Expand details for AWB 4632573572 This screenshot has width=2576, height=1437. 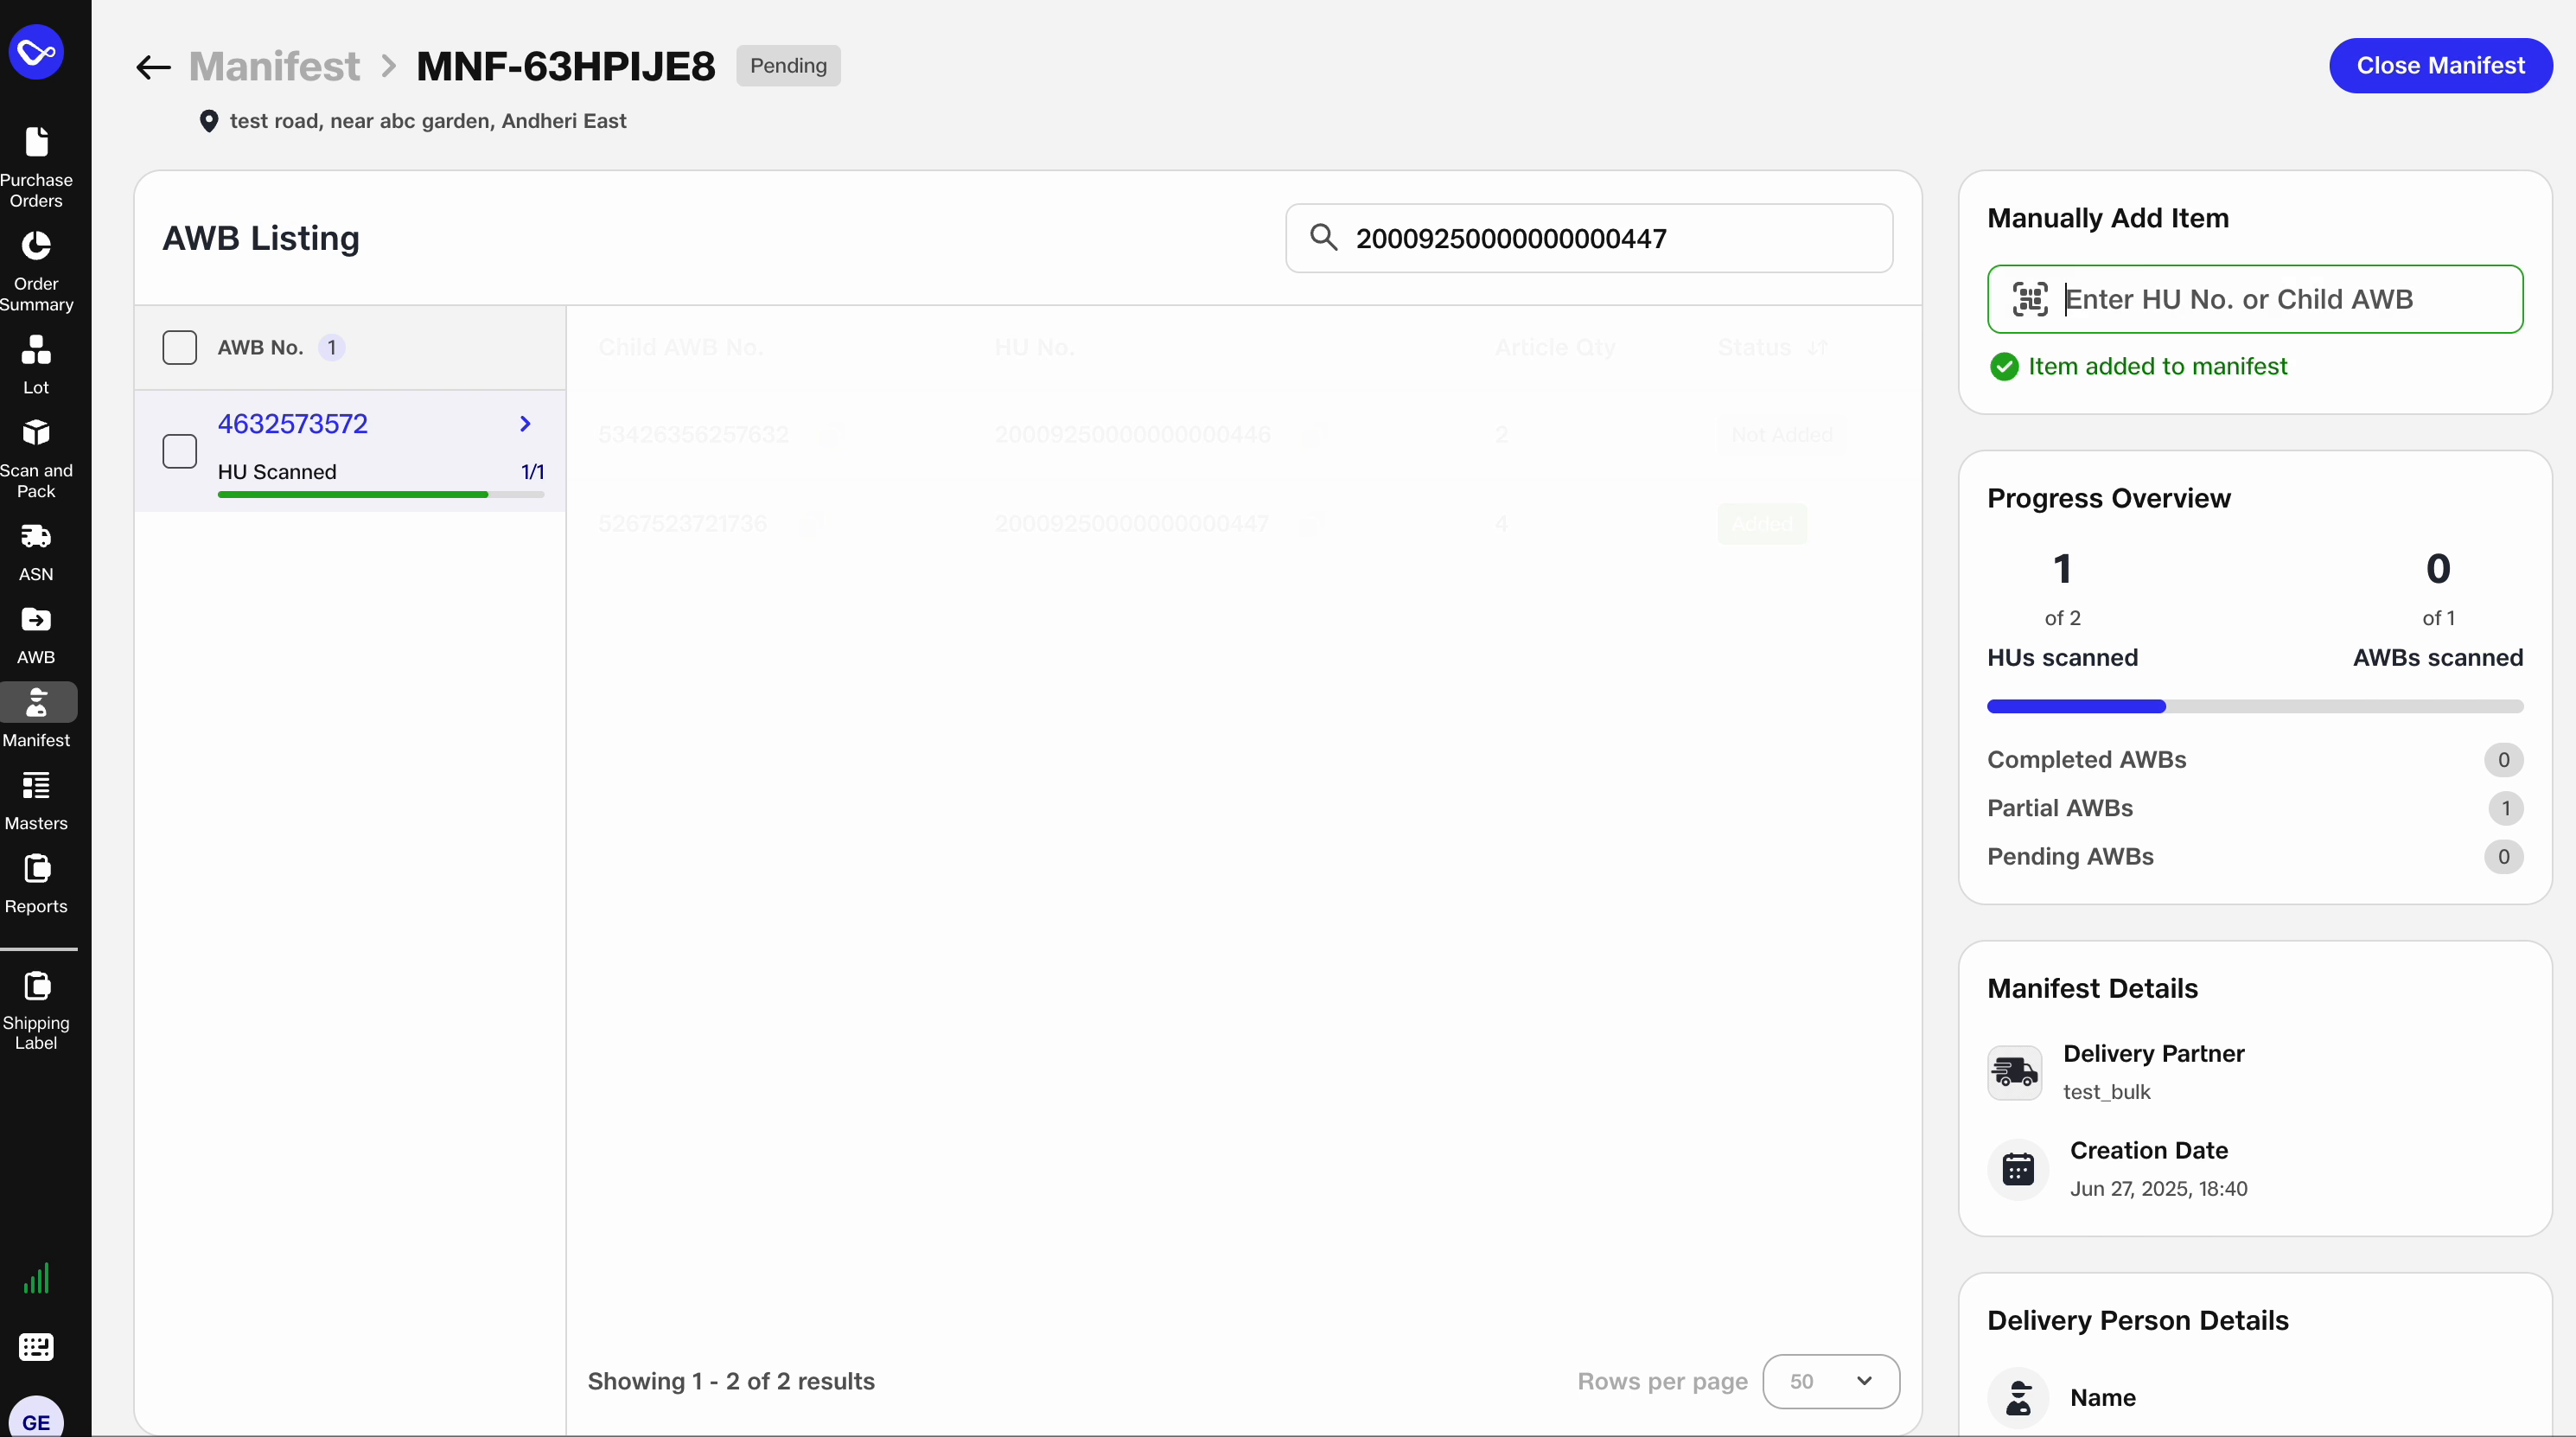pos(526,423)
